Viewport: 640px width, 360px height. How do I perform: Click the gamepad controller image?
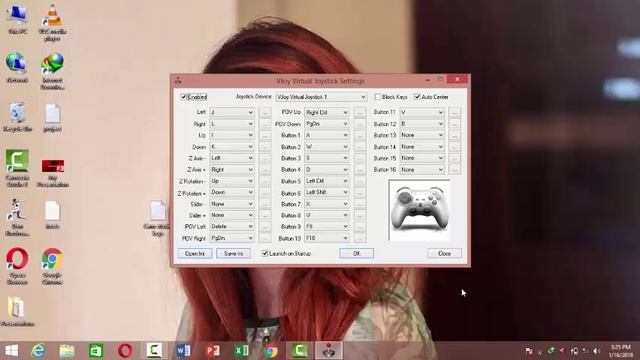coord(420,210)
